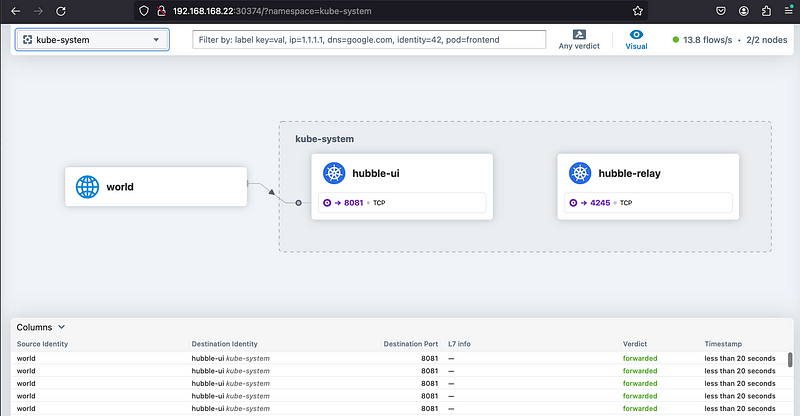Open the Firefox account profile icon
This screenshot has height=416, width=800.
(x=743, y=11)
